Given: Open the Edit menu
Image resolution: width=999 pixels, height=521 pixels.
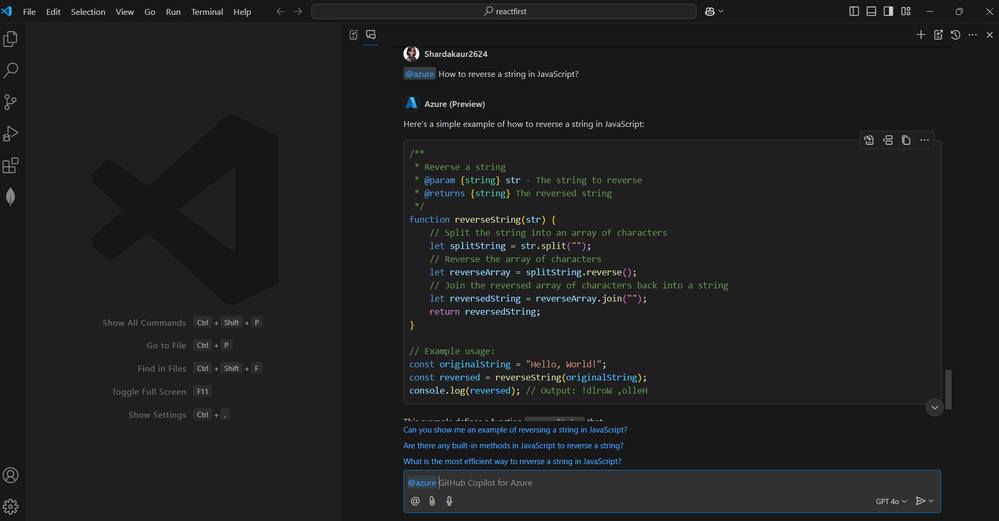Looking at the screenshot, I should 54,11.
